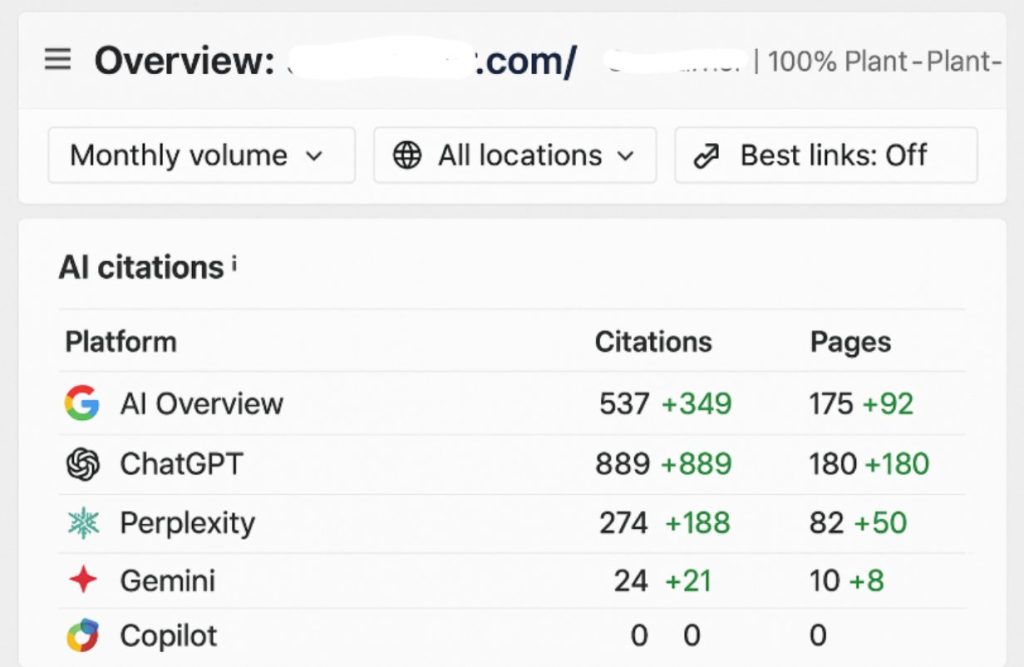Viewport: 1024px width, 667px height.
Task: Click the globe icon in locations filter
Action: [x=407, y=156]
